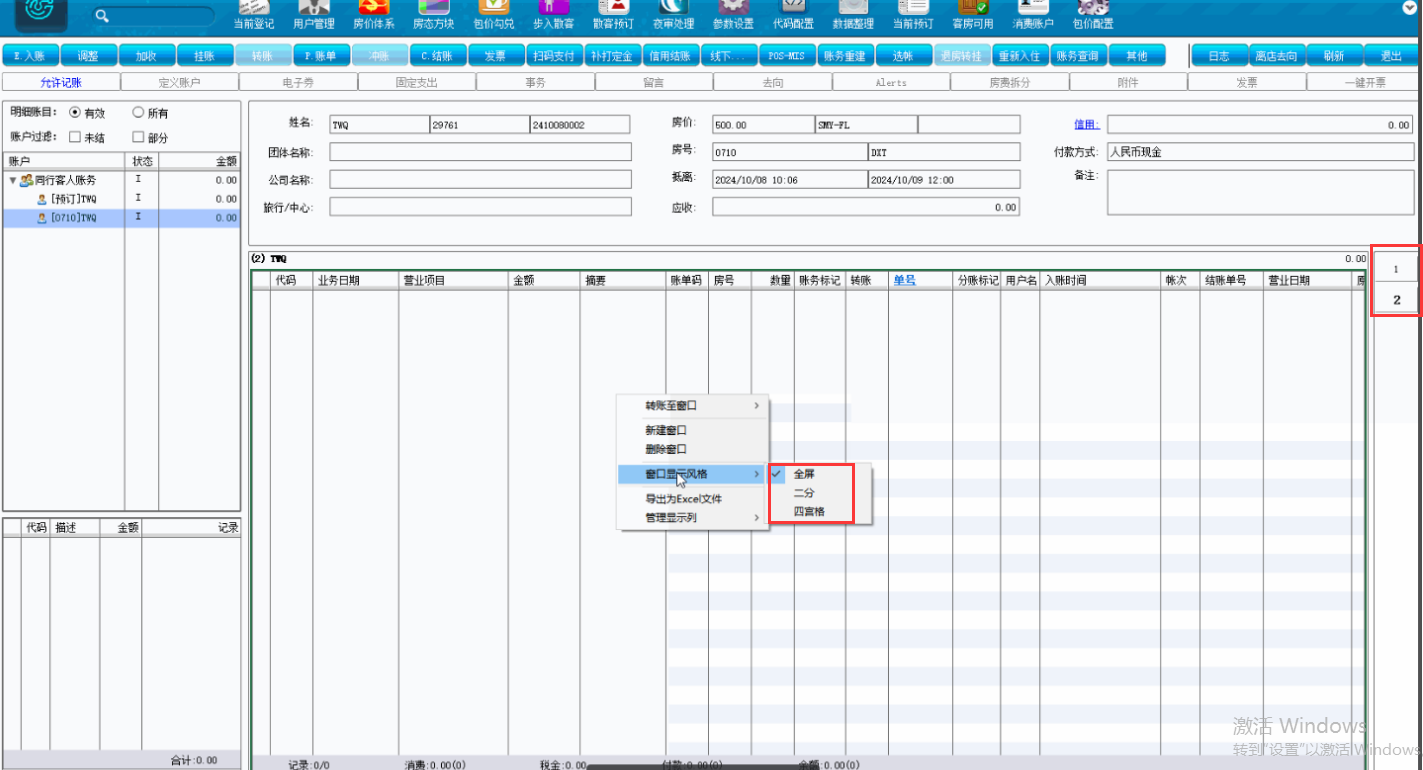This screenshot has height=770, width=1423.
Task: Click the [0710]TWQ person icon
Action: (42, 217)
